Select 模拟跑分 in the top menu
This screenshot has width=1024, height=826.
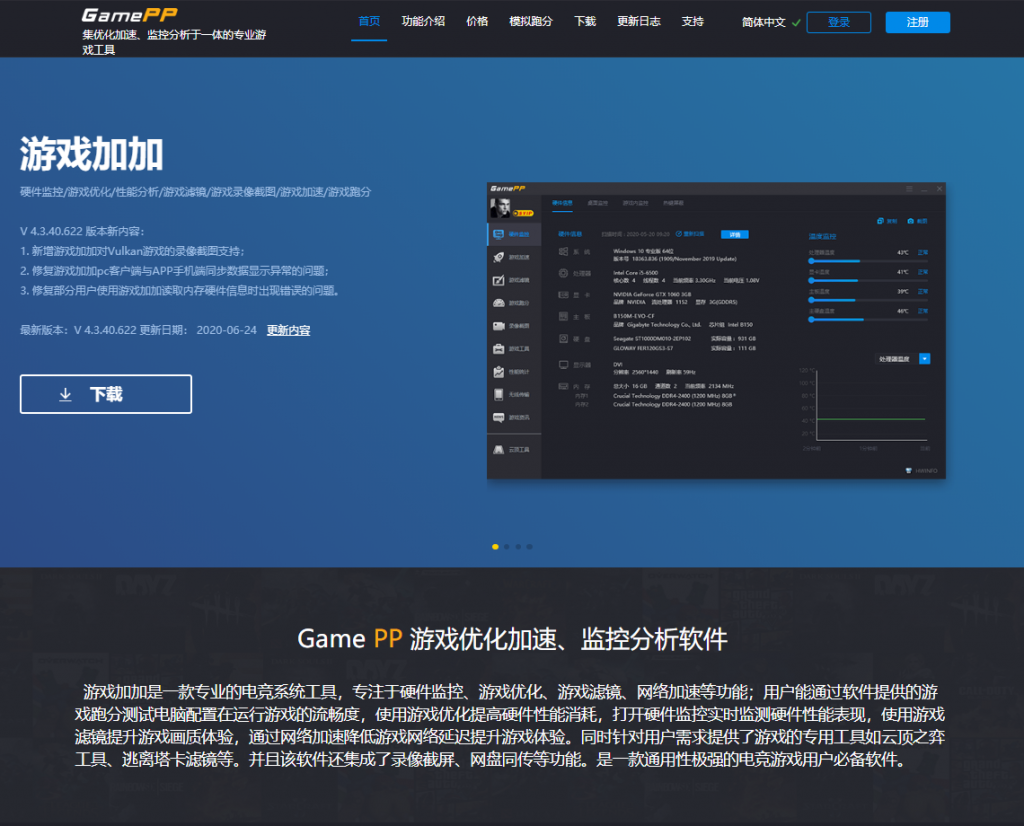pyautogui.click(x=530, y=21)
